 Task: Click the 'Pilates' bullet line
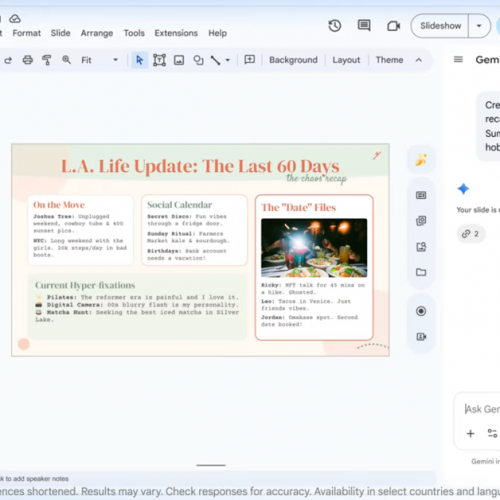pos(137,297)
